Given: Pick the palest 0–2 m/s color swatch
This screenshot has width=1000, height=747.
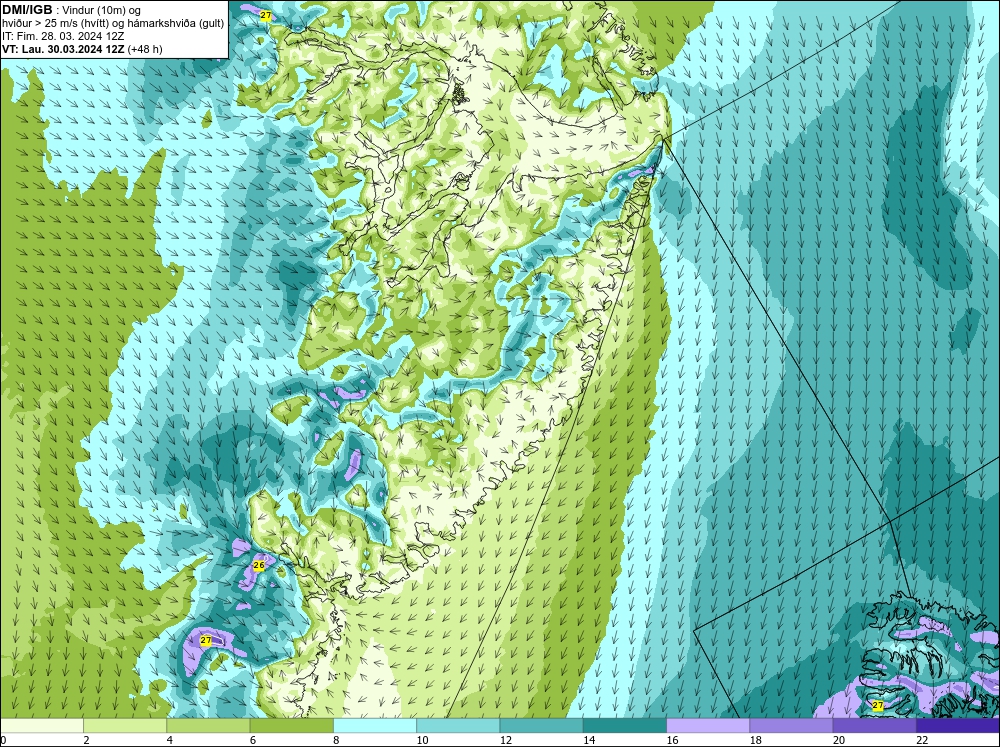Looking at the screenshot, I should click(x=42, y=725).
